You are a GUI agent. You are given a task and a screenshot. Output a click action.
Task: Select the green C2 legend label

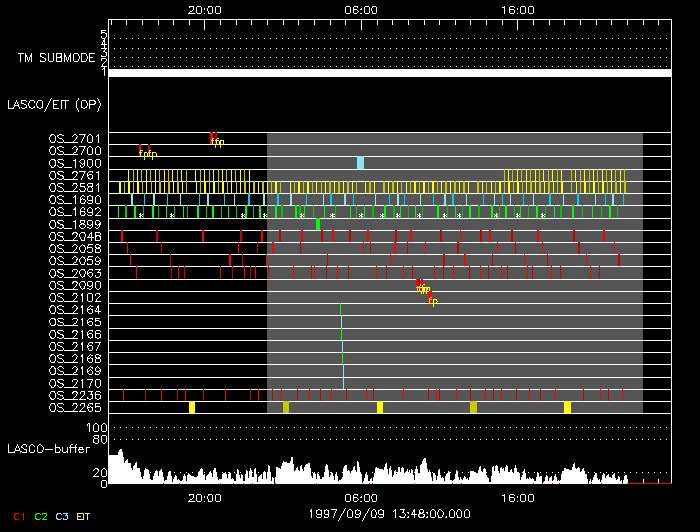point(41,515)
